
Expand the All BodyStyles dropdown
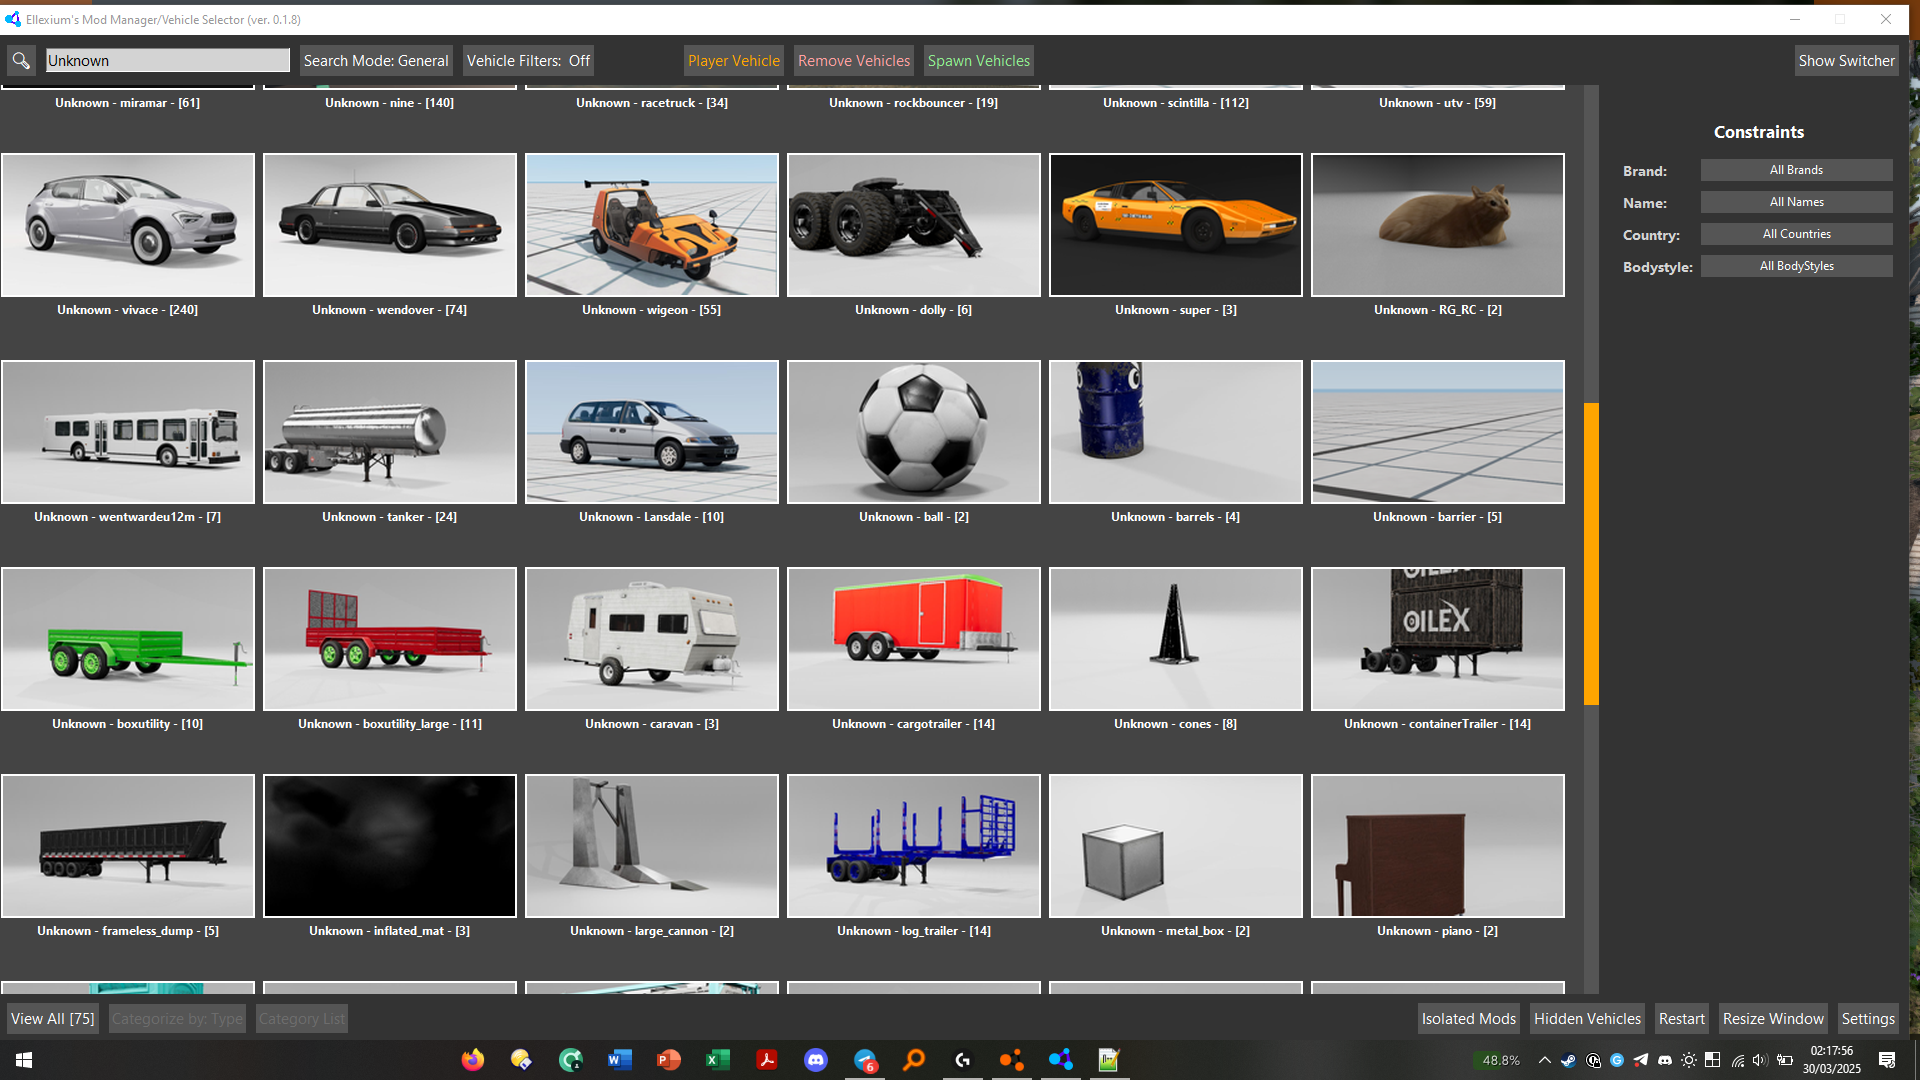click(1796, 266)
